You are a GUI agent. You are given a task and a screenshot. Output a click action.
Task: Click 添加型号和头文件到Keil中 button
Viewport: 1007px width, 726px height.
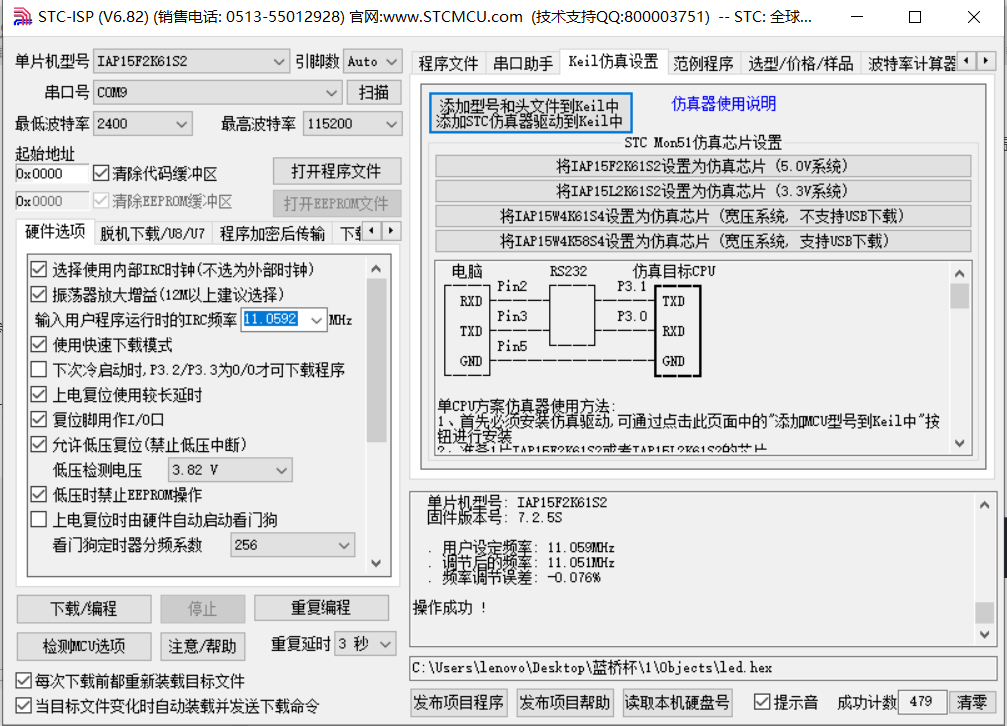[x=530, y=113]
